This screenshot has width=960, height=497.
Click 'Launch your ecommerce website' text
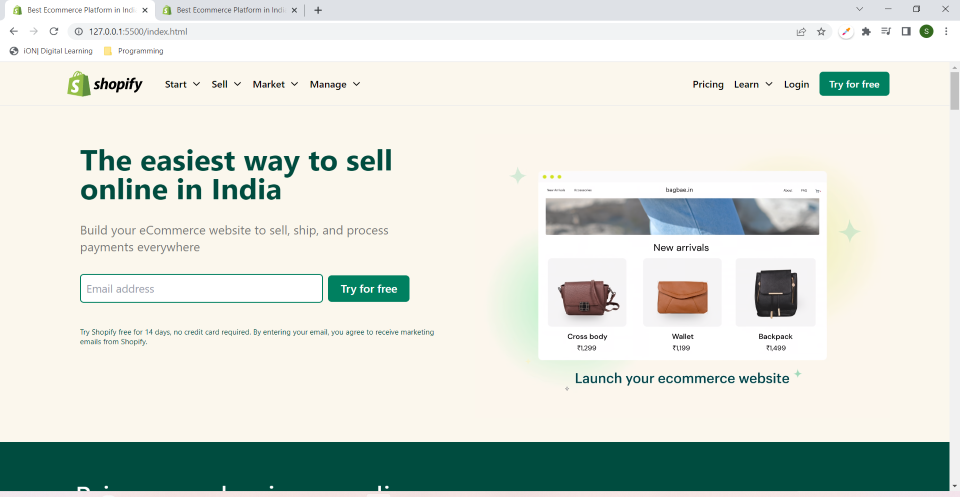click(682, 378)
